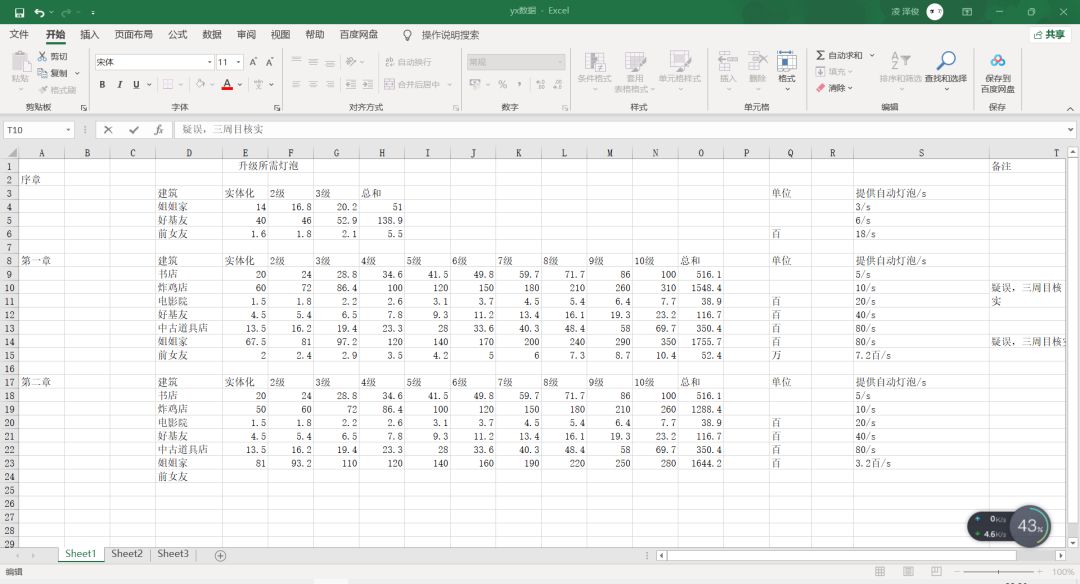Click the Paste clipboard icon
Screen dimensions: 1080x584
coord(21,63)
